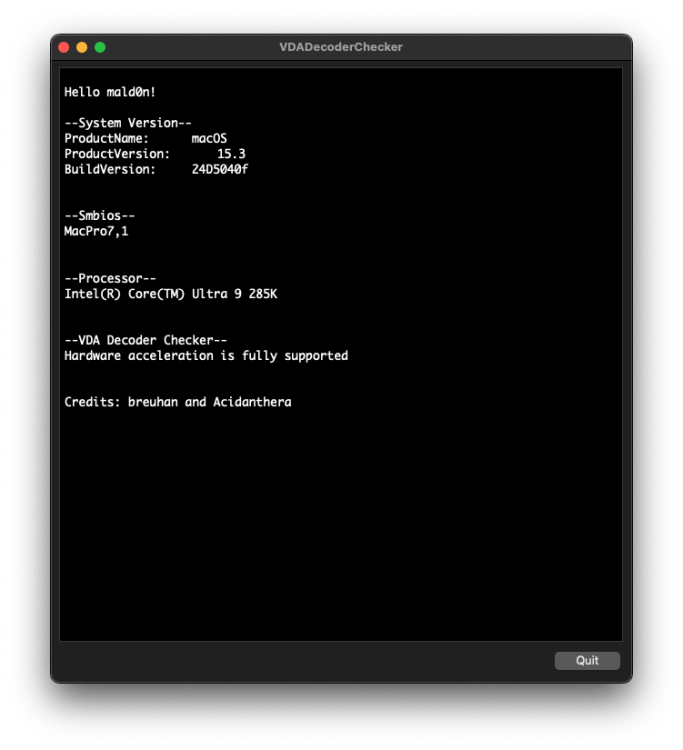
Task: Select "Hardware acceleration is fully supported" text
Action: 206,355
